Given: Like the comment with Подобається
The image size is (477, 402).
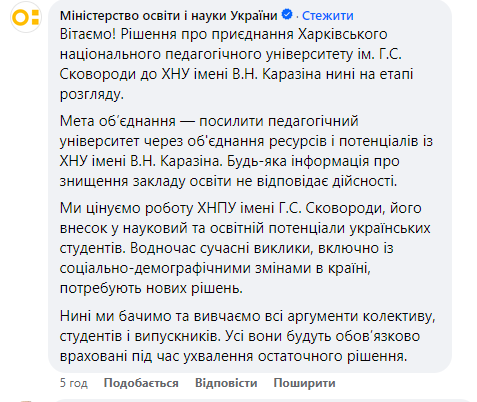Looking at the screenshot, I should pyautogui.click(x=141, y=383).
